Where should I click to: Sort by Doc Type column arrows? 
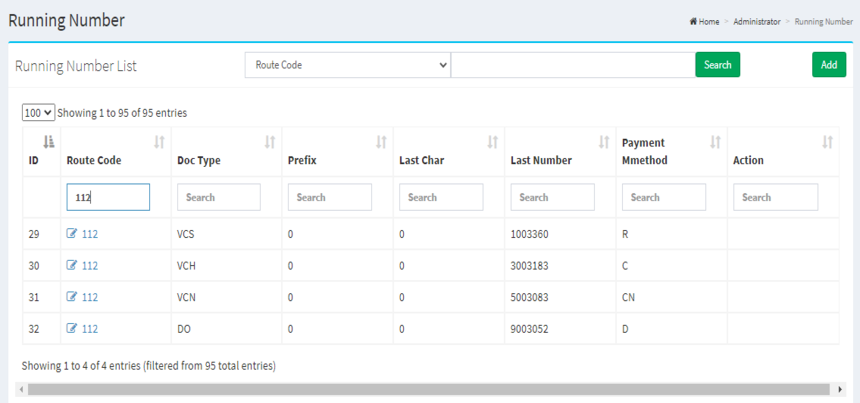tap(269, 143)
